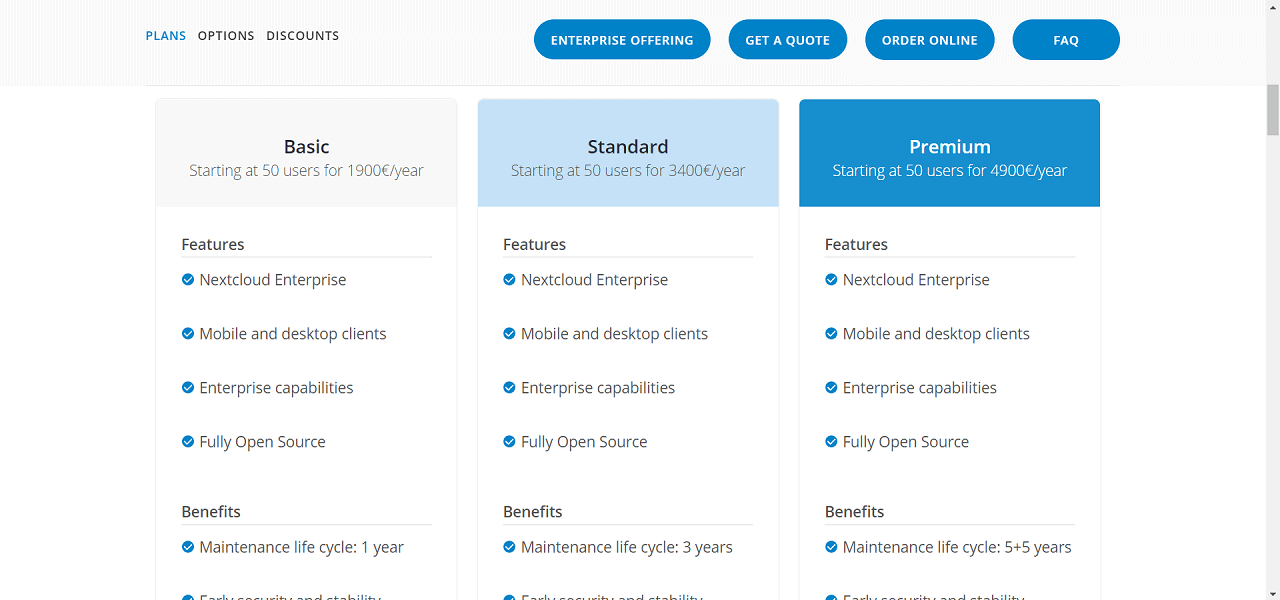
Task: Click 'Mobile and desktop clients' text in Premium card
Action: [x=936, y=334]
